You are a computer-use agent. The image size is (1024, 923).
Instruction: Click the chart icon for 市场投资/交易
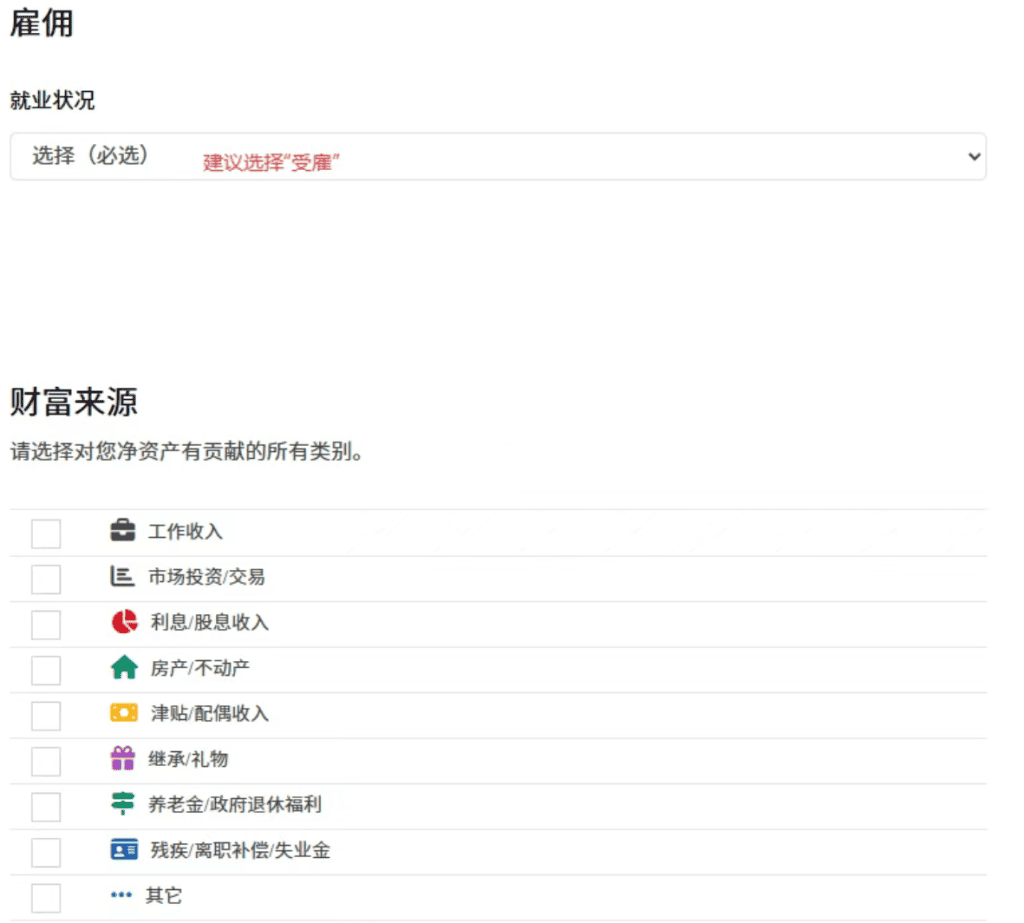pyautogui.click(x=122, y=576)
